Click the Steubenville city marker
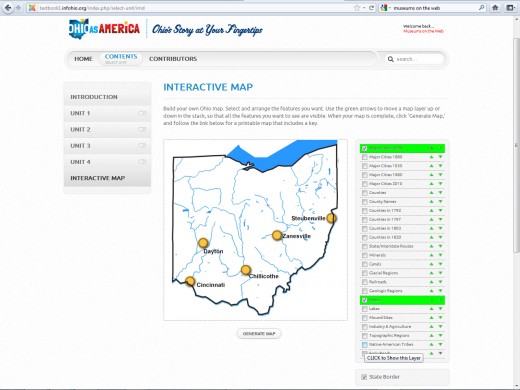This screenshot has height=390, width=520. coord(331,218)
